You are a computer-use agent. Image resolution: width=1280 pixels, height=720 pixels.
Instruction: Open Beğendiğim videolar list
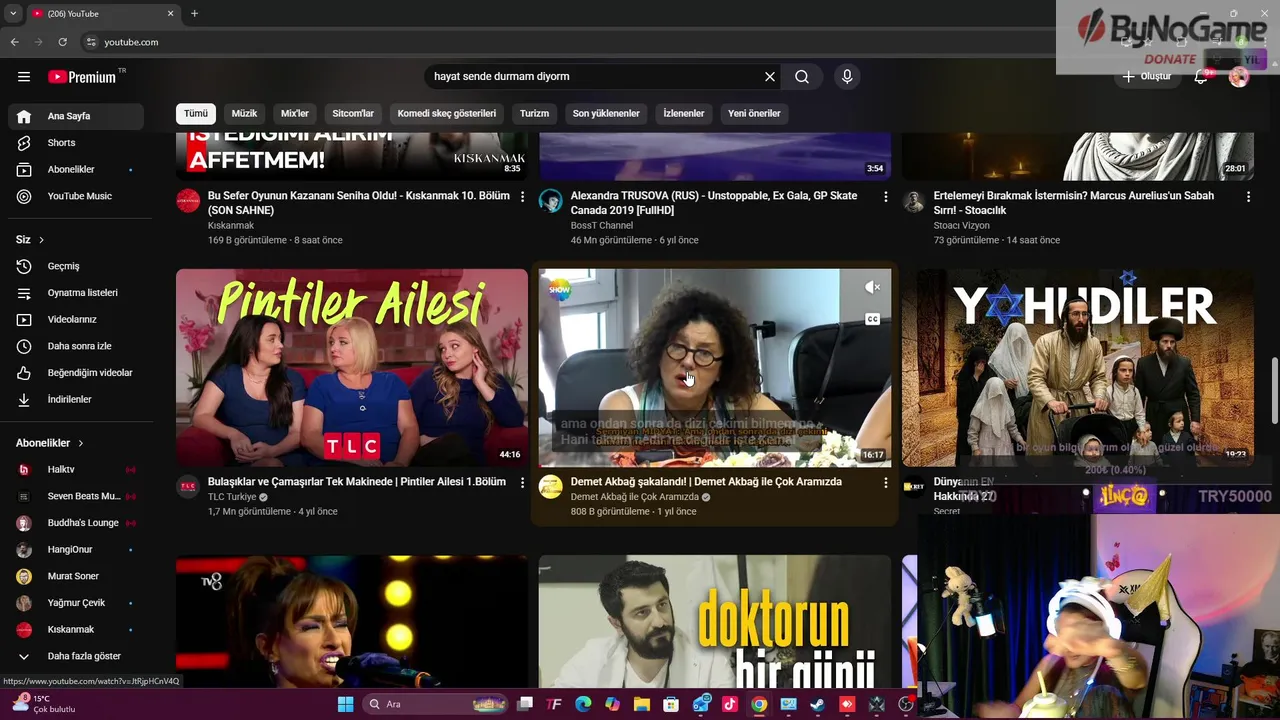76,373
